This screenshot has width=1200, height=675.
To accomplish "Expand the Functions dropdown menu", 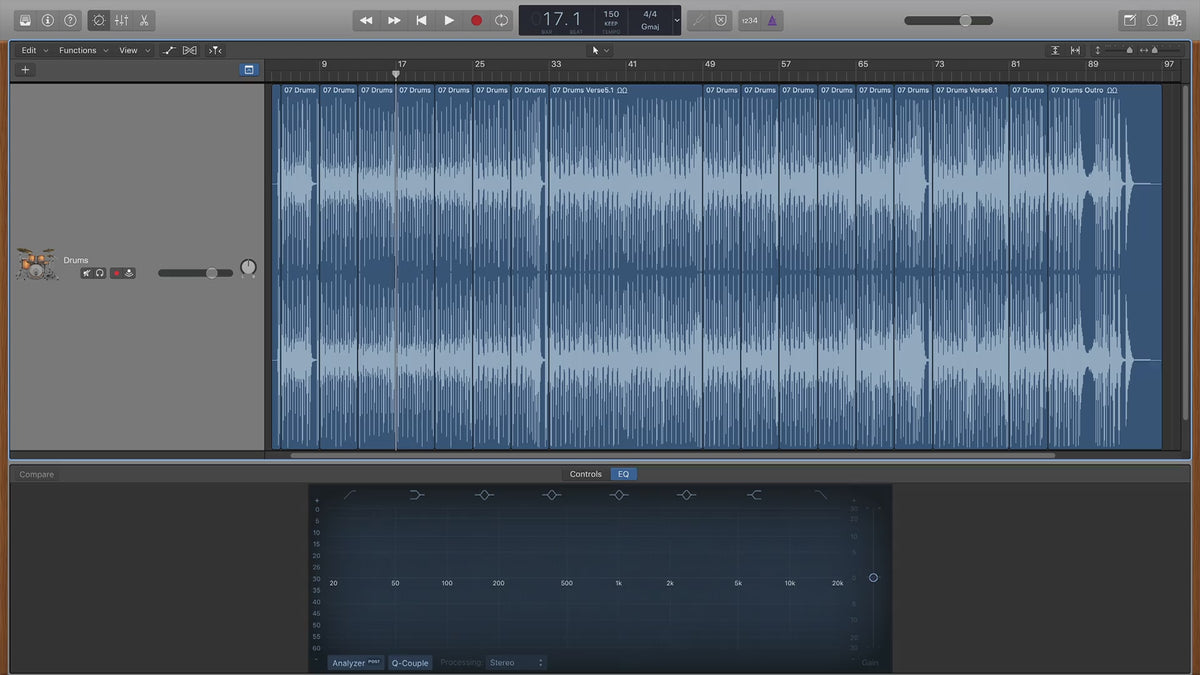I will [x=82, y=50].
